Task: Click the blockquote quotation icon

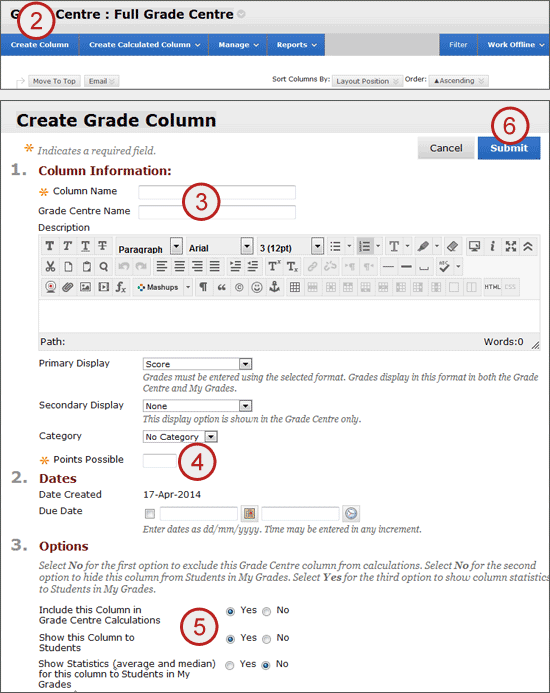Action: pyautogui.click(x=222, y=287)
